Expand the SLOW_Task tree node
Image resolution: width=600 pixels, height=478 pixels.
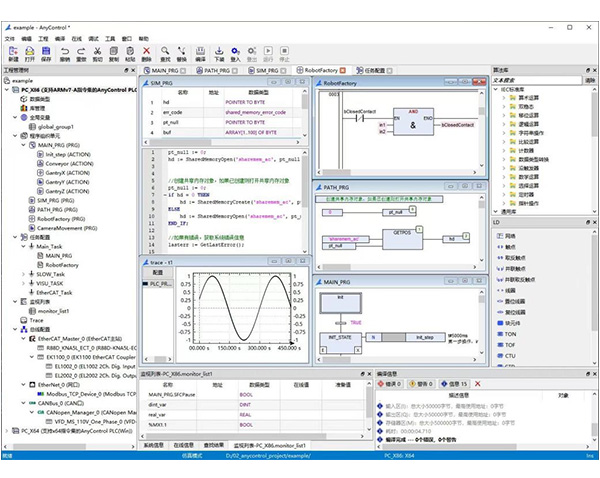pyautogui.click(x=23, y=274)
